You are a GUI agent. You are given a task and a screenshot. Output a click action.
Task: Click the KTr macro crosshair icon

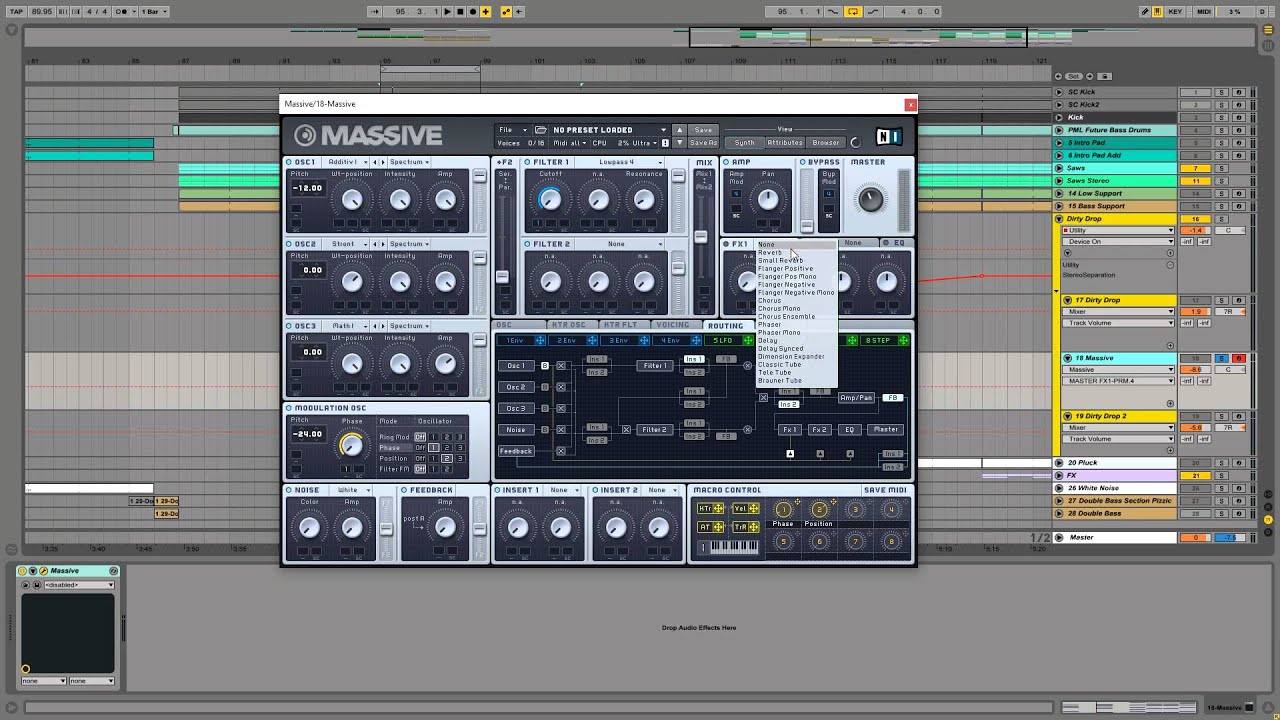717,509
